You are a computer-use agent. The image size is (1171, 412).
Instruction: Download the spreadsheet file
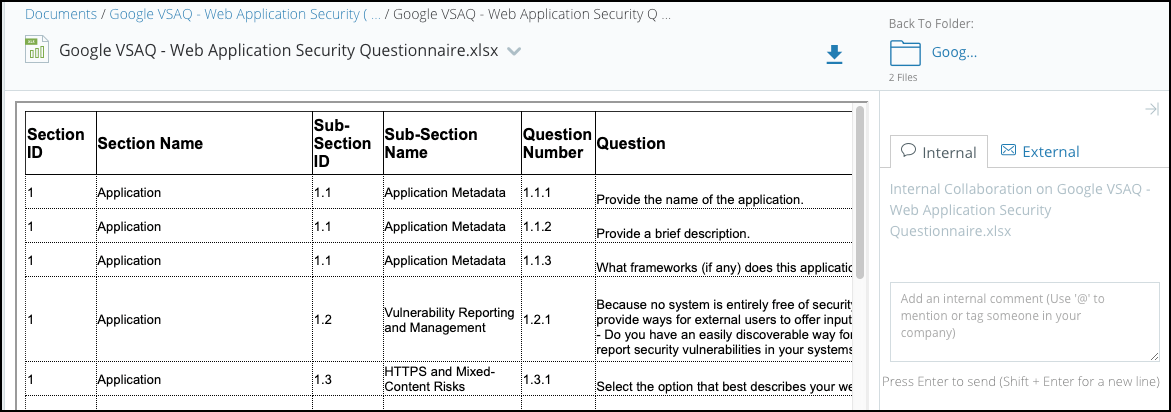pos(834,55)
